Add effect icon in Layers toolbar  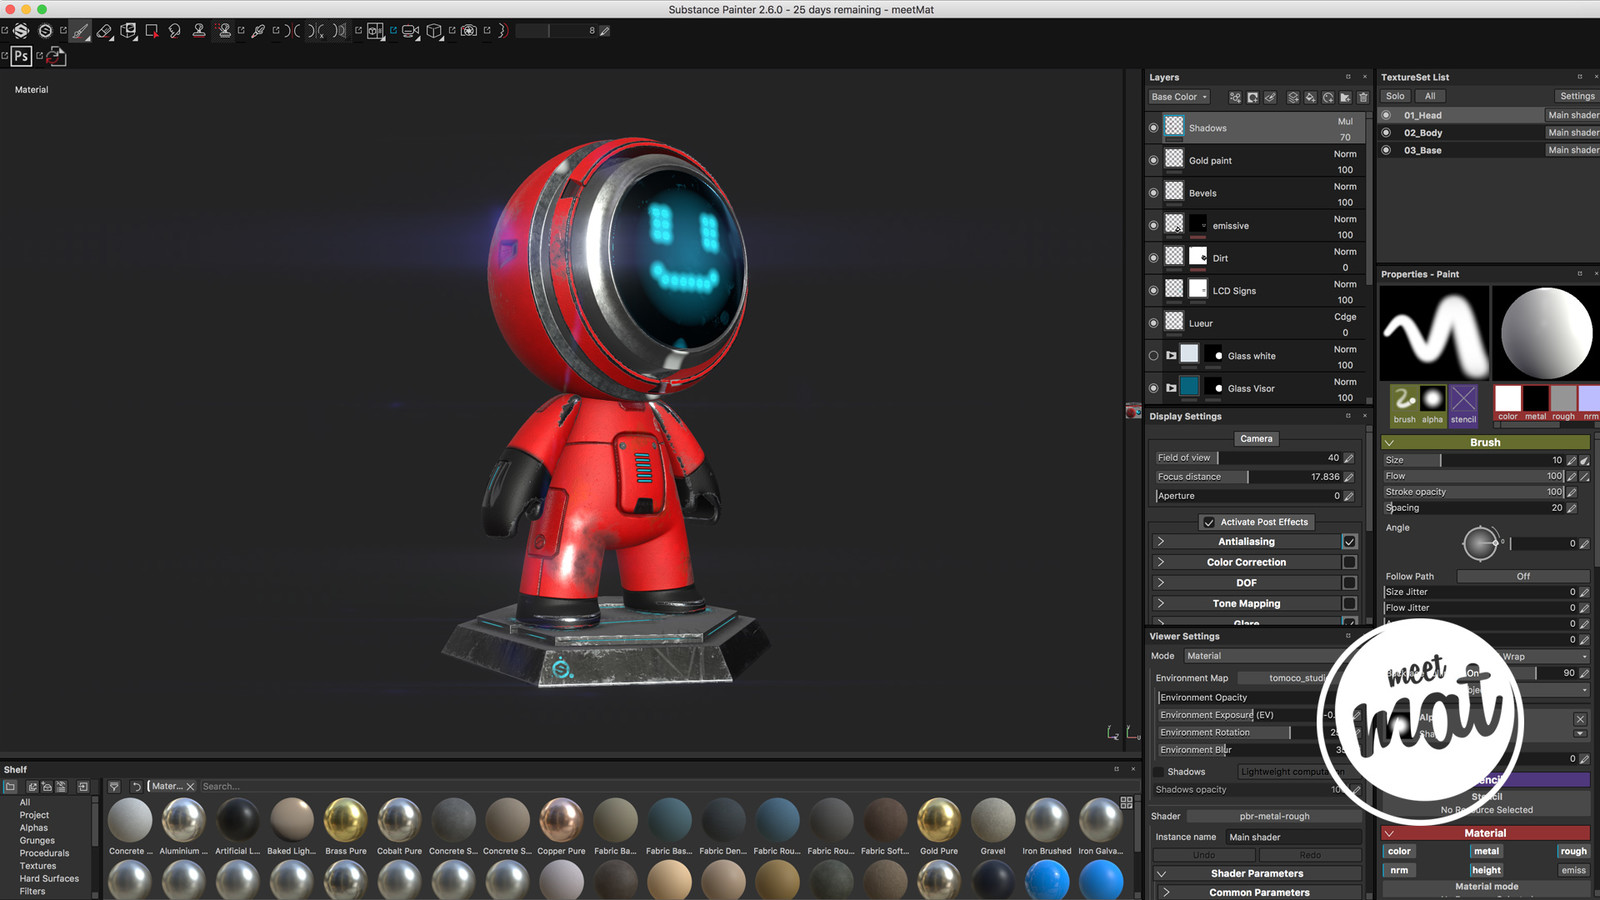[x=1235, y=97]
